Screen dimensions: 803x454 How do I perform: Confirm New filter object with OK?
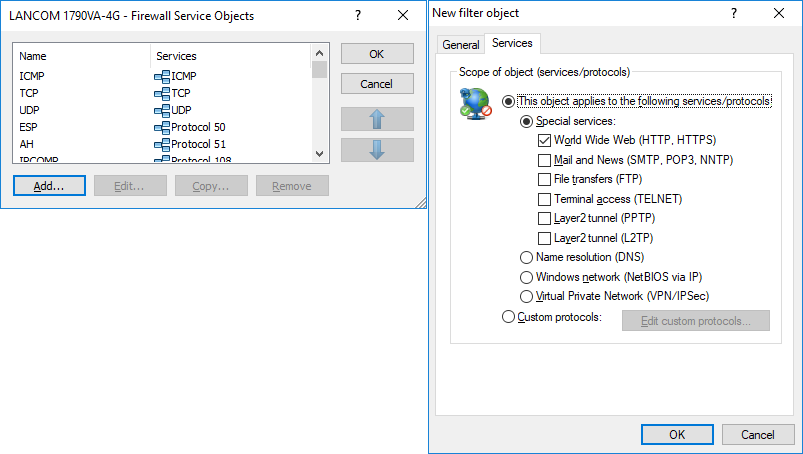pyautogui.click(x=677, y=435)
